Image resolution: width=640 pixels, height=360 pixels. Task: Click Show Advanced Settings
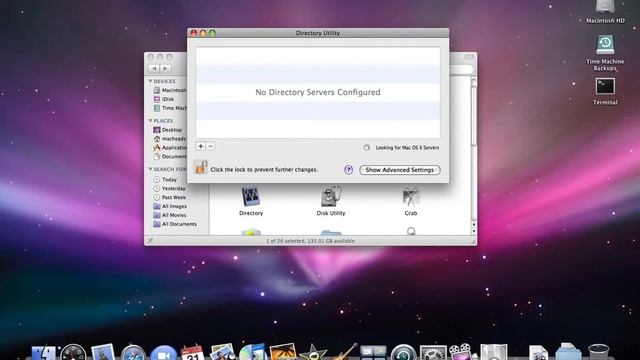400,170
